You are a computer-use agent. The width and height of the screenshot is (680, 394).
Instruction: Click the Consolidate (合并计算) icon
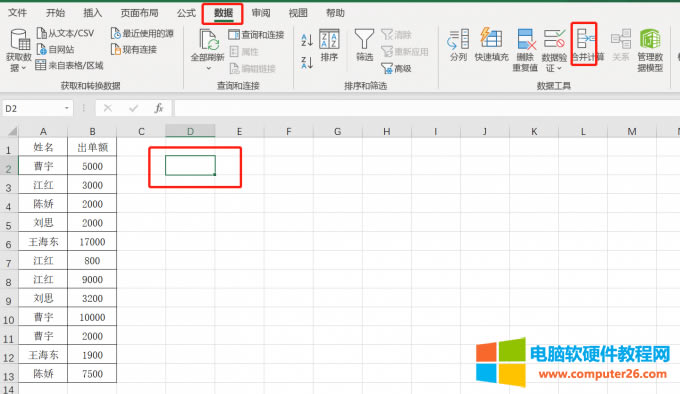pos(584,40)
